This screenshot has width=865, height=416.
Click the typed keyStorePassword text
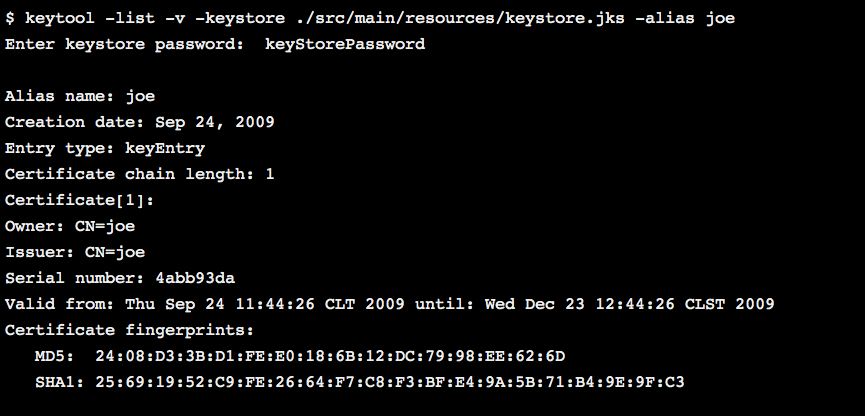(x=345, y=44)
